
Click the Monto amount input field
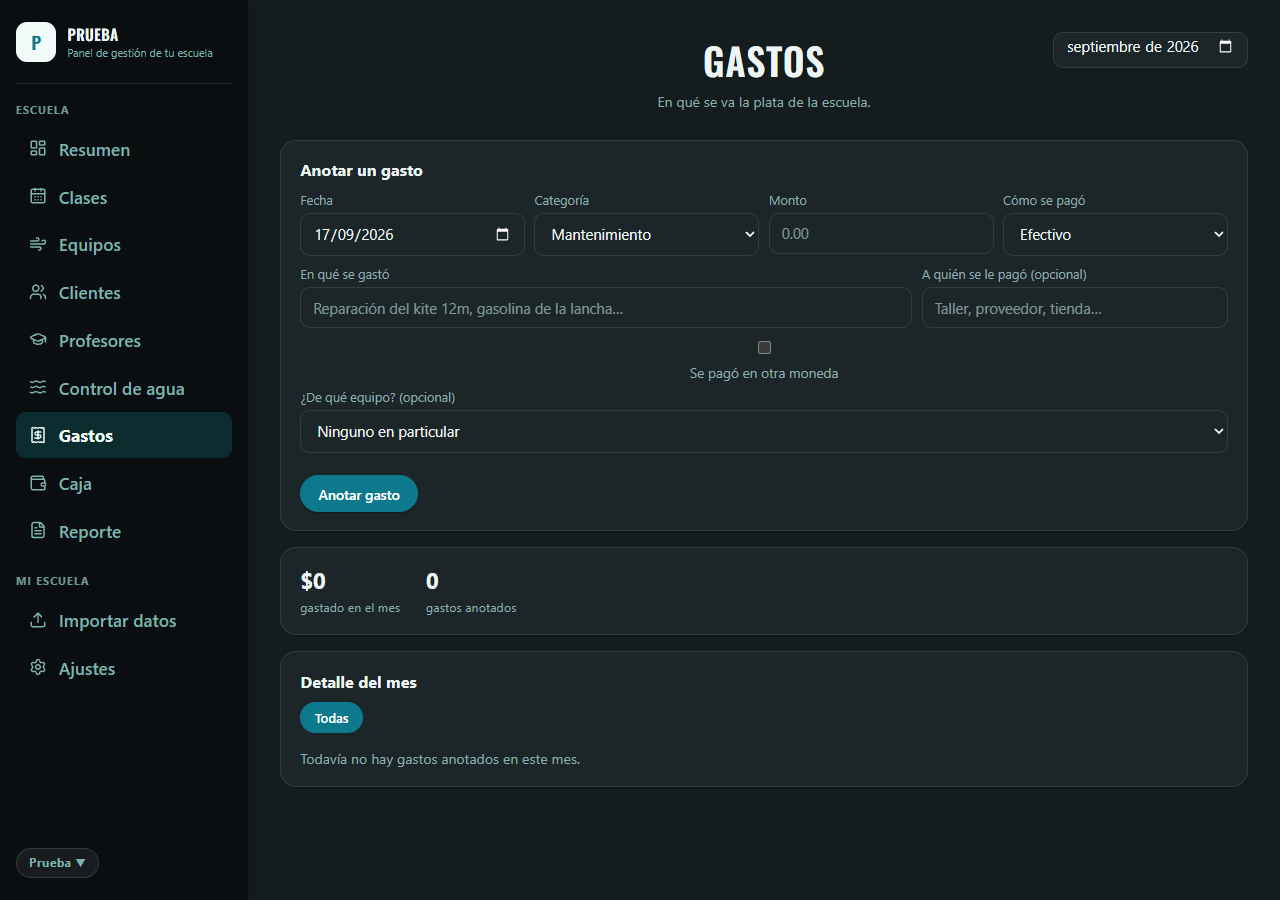pos(881,234)
